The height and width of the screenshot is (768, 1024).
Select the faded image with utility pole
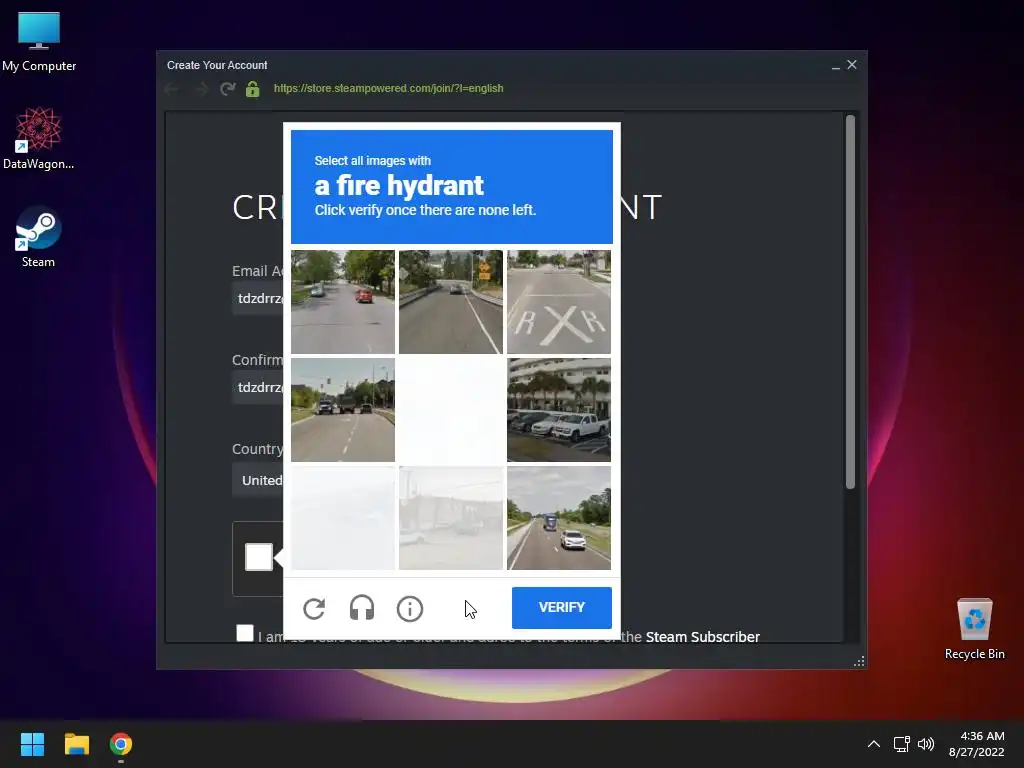click(451, 517)
